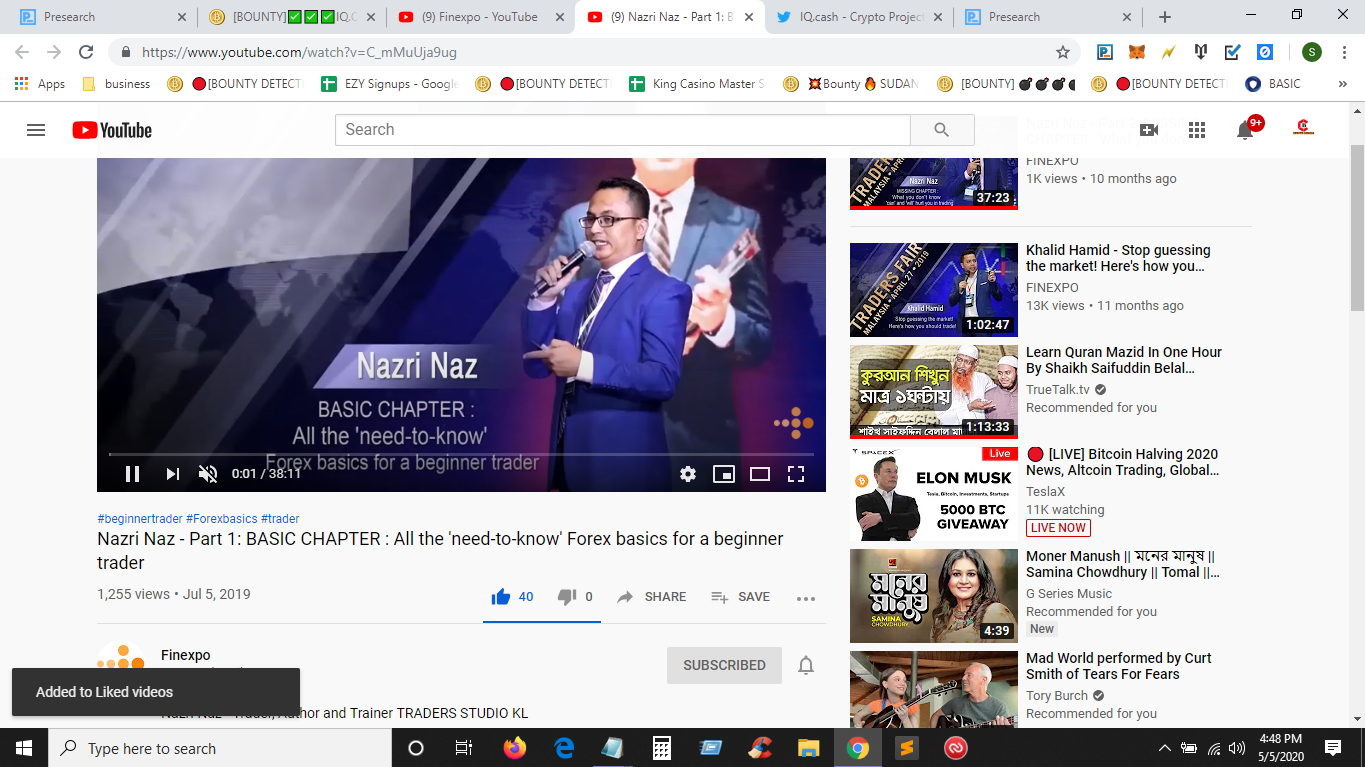
Task: Open Firefox from the taskbar
Action: point(515,748)
